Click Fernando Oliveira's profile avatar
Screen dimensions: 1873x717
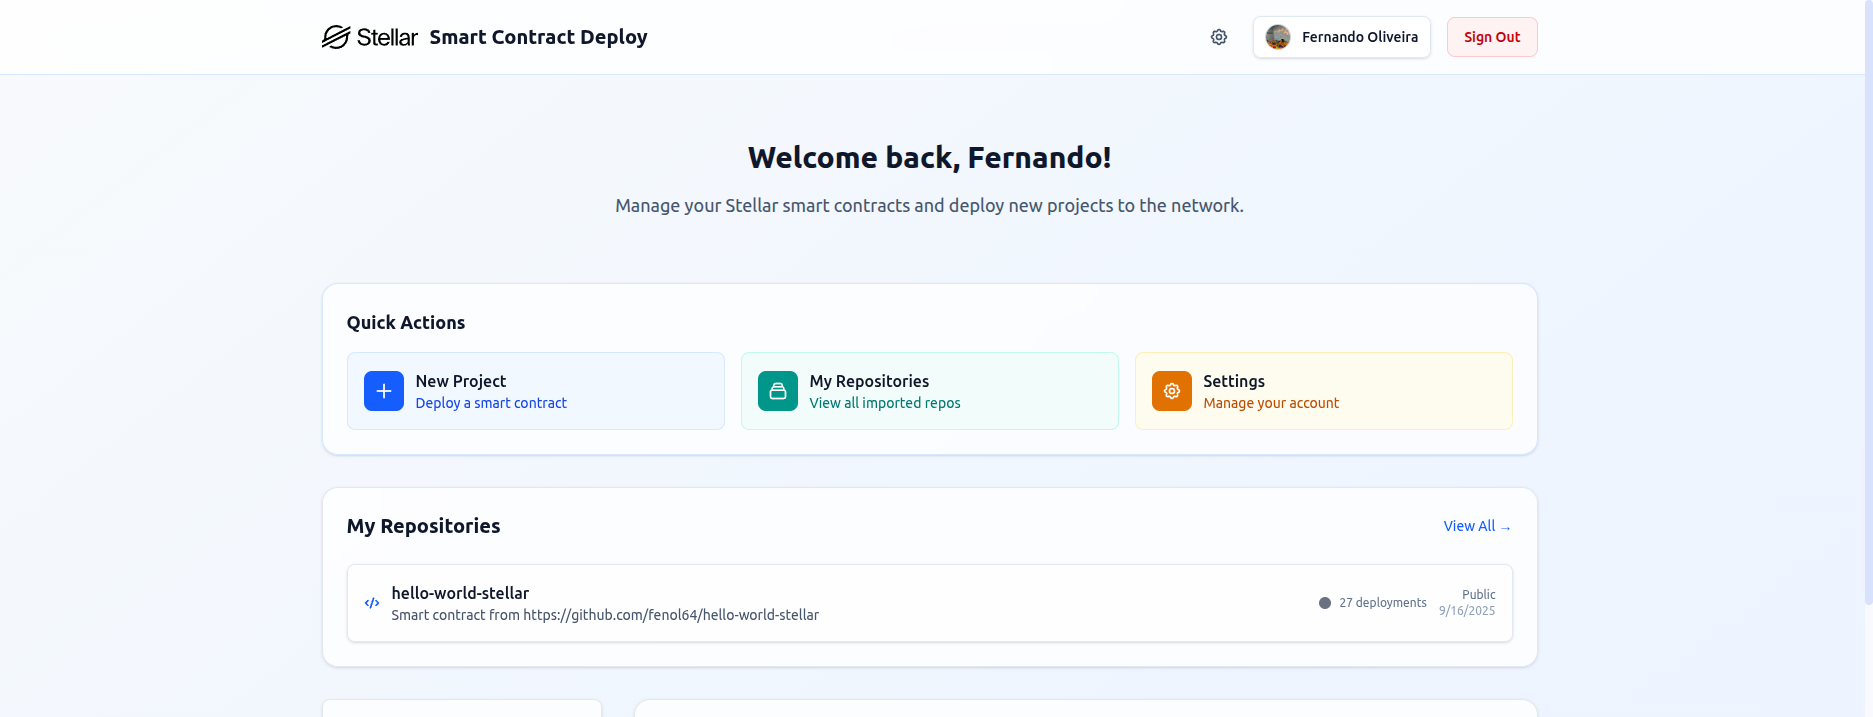1277,37
